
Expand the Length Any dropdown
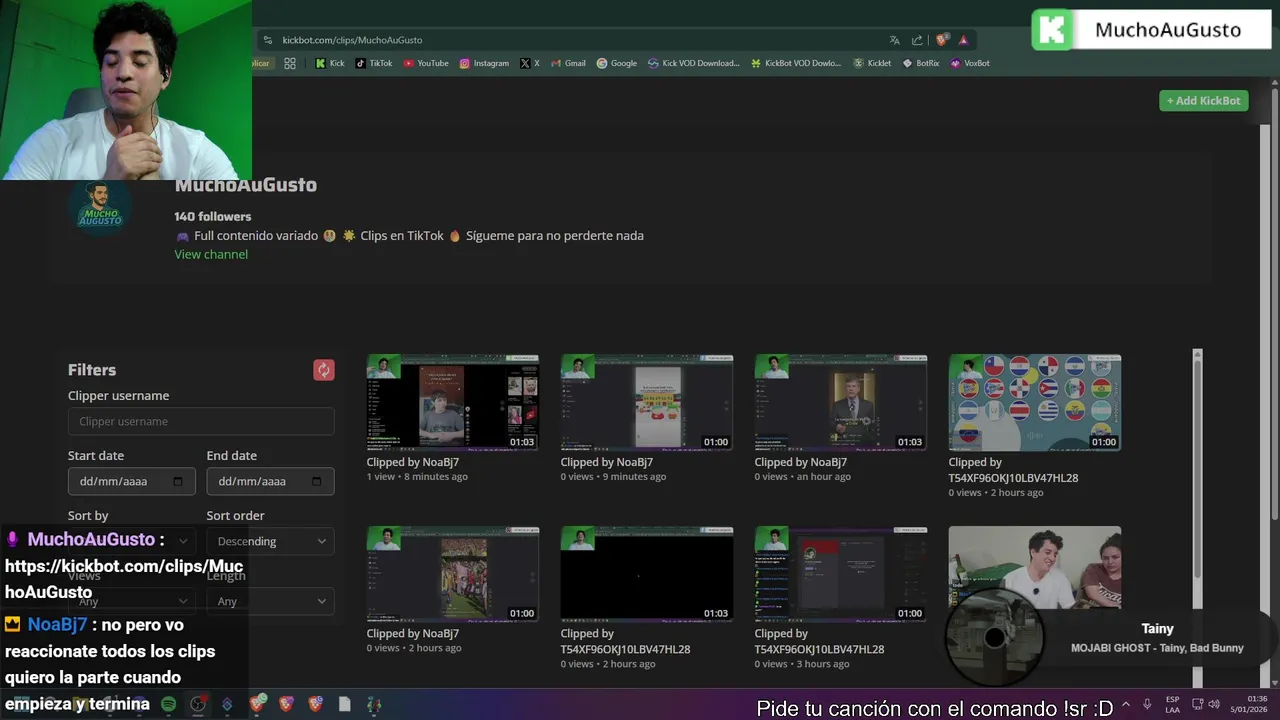coord(270,601)
